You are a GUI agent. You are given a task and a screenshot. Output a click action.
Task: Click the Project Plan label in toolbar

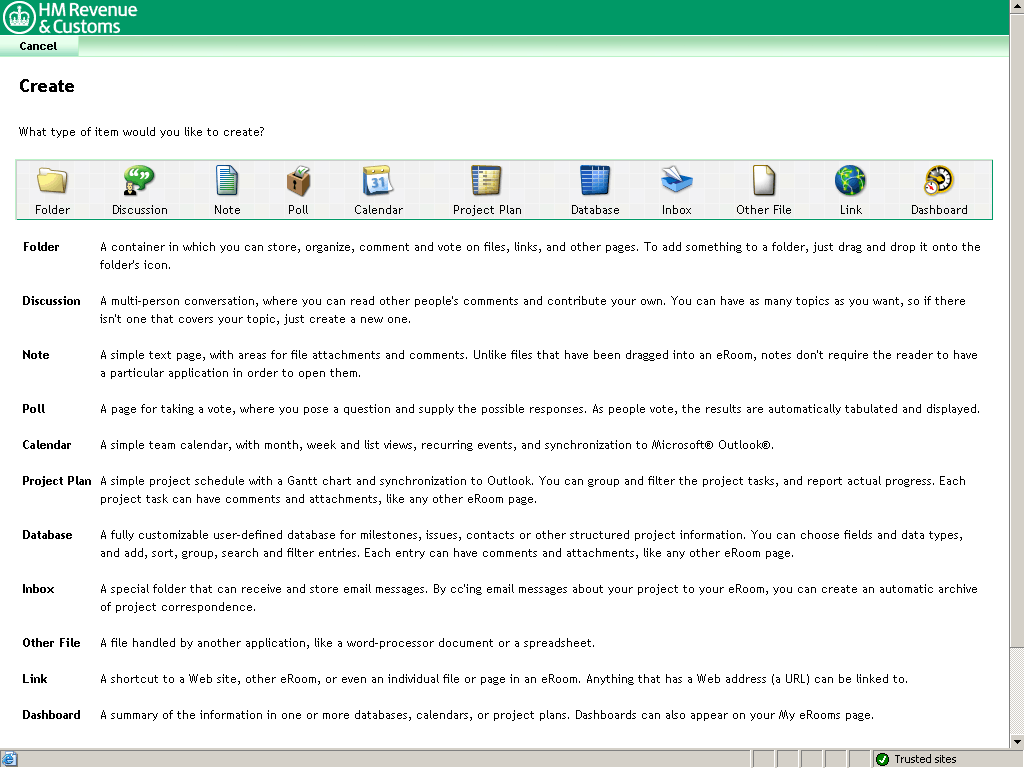[487, 210]
